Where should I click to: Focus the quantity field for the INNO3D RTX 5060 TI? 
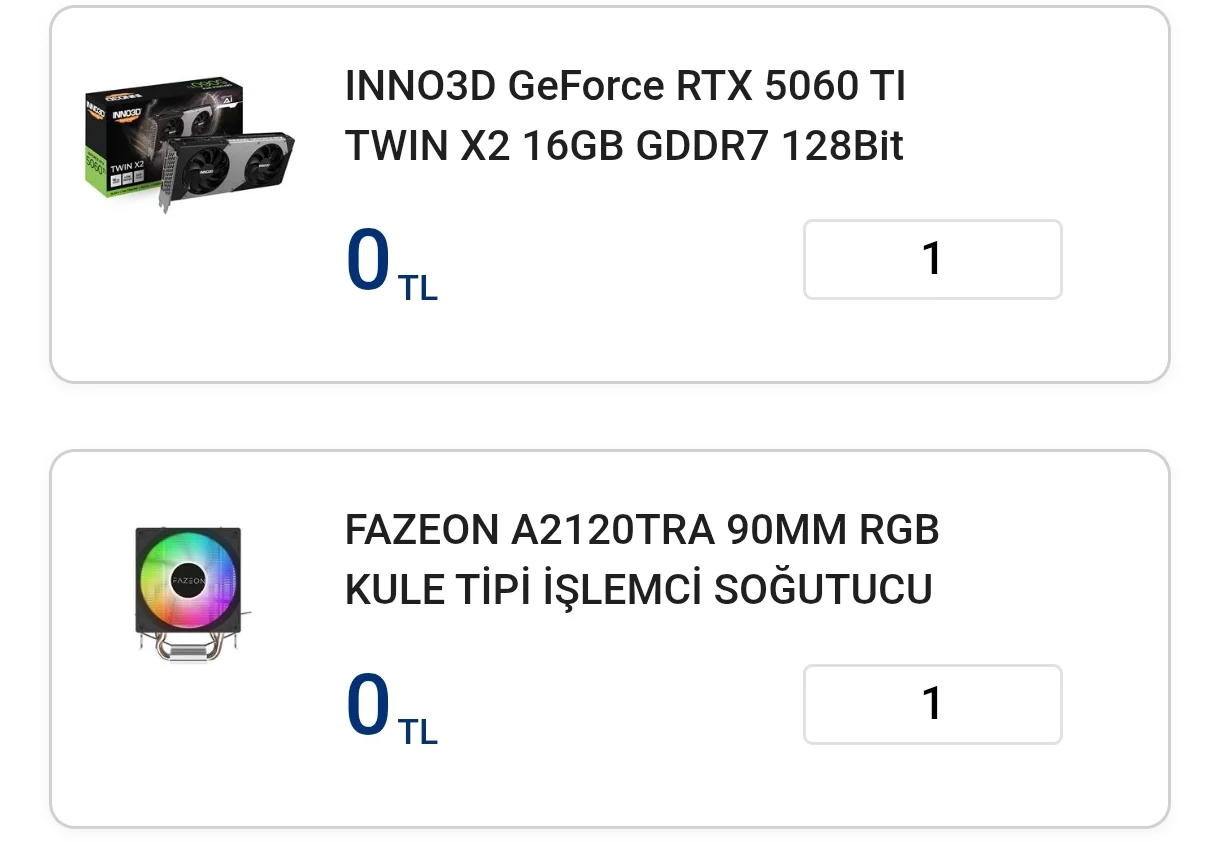pyautogui.click(x=932, y=259)
